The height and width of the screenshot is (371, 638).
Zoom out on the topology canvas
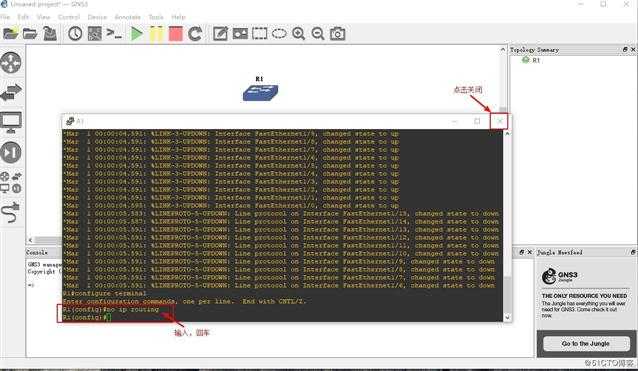tap(318, 33)
